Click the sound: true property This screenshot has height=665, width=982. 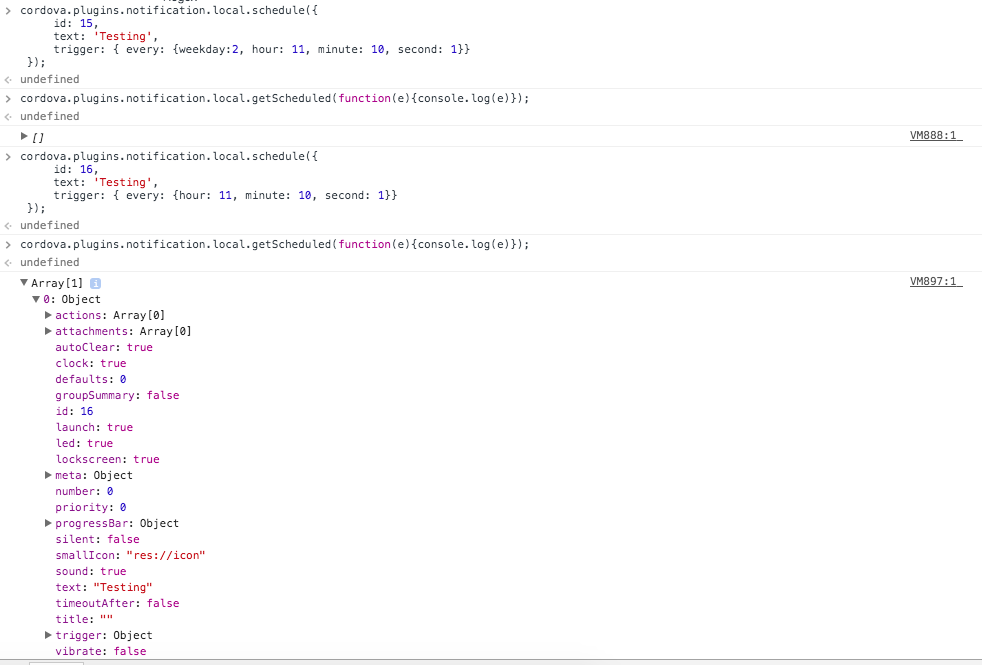91,571
